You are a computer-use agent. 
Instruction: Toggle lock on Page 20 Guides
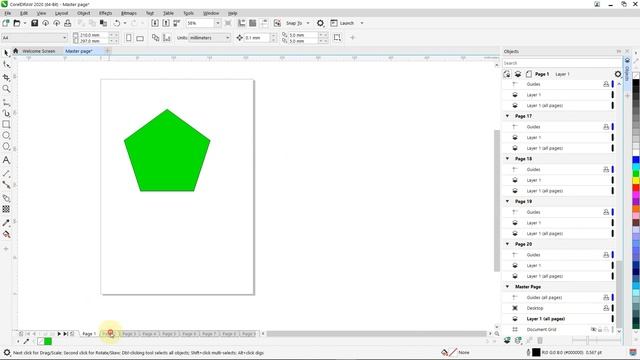pos(606,255)
